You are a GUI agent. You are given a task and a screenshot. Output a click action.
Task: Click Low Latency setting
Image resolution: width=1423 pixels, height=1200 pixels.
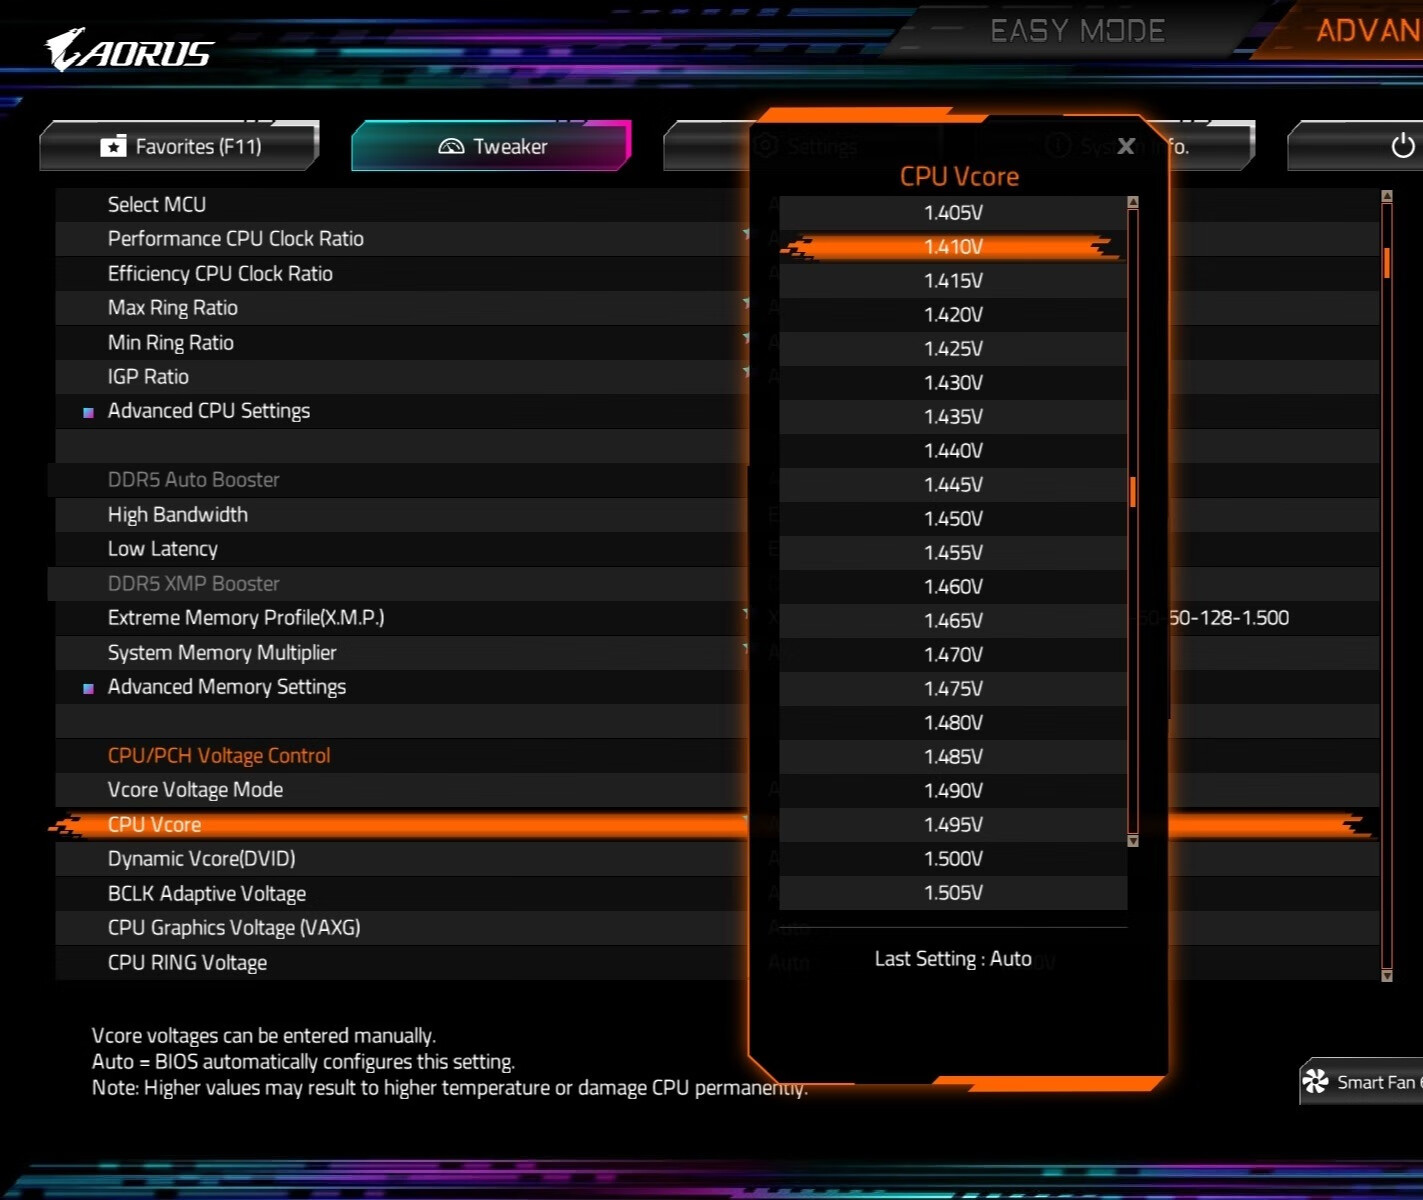tap(402, 549)
